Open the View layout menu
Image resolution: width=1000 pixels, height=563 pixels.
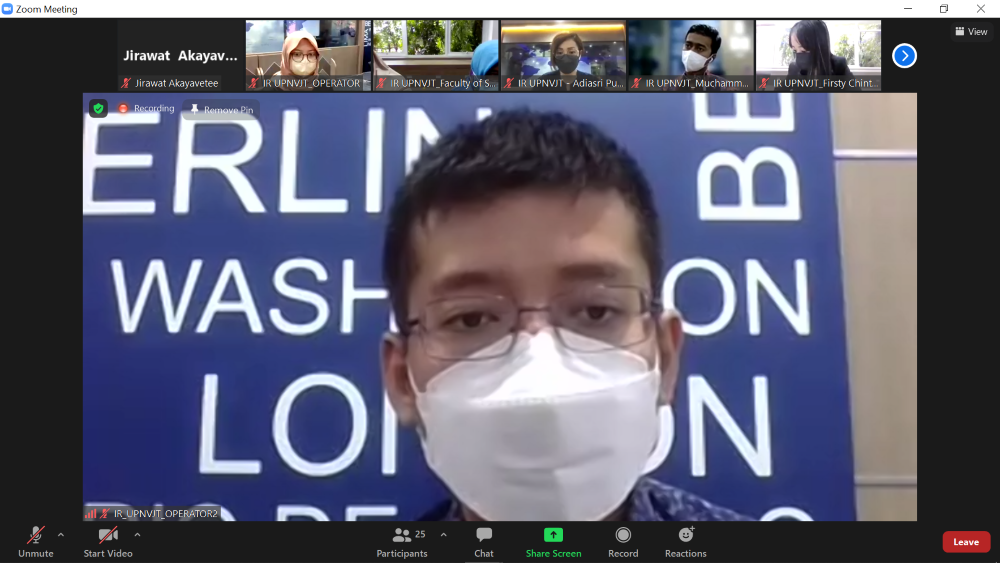[971, 32]
